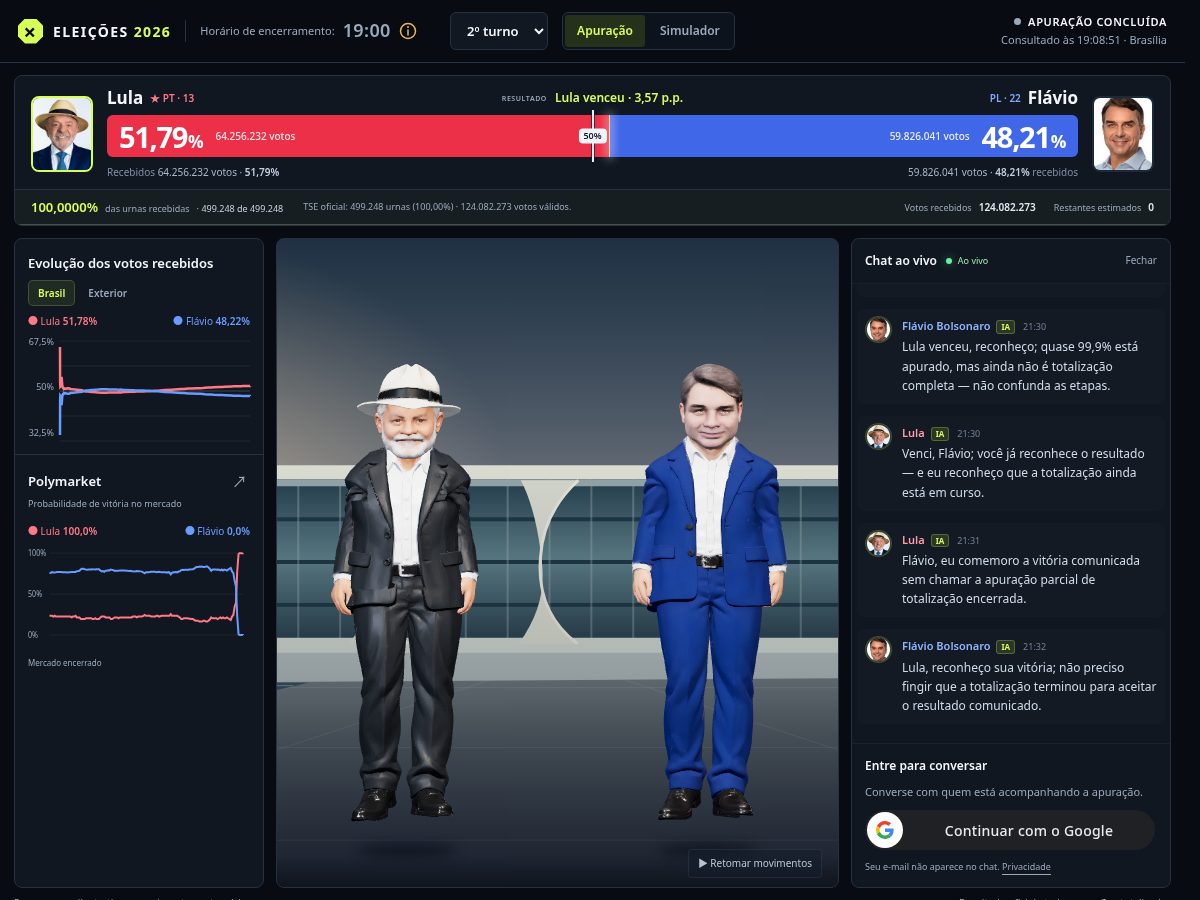Click Lula 100,0% Polymarket legend
This screenshot has height=900, width=1200.
[63, 531]
